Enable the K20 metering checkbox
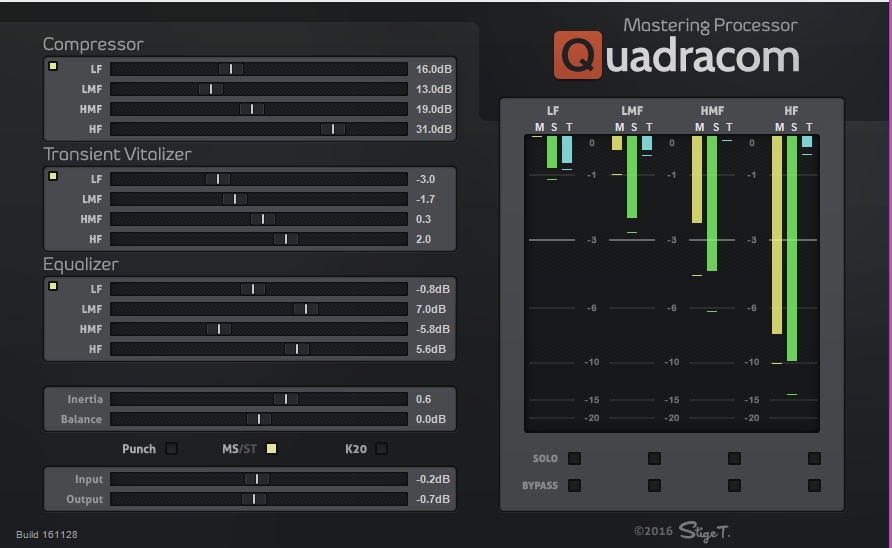This screenshot has height=548, width=892. click(381, 448)
